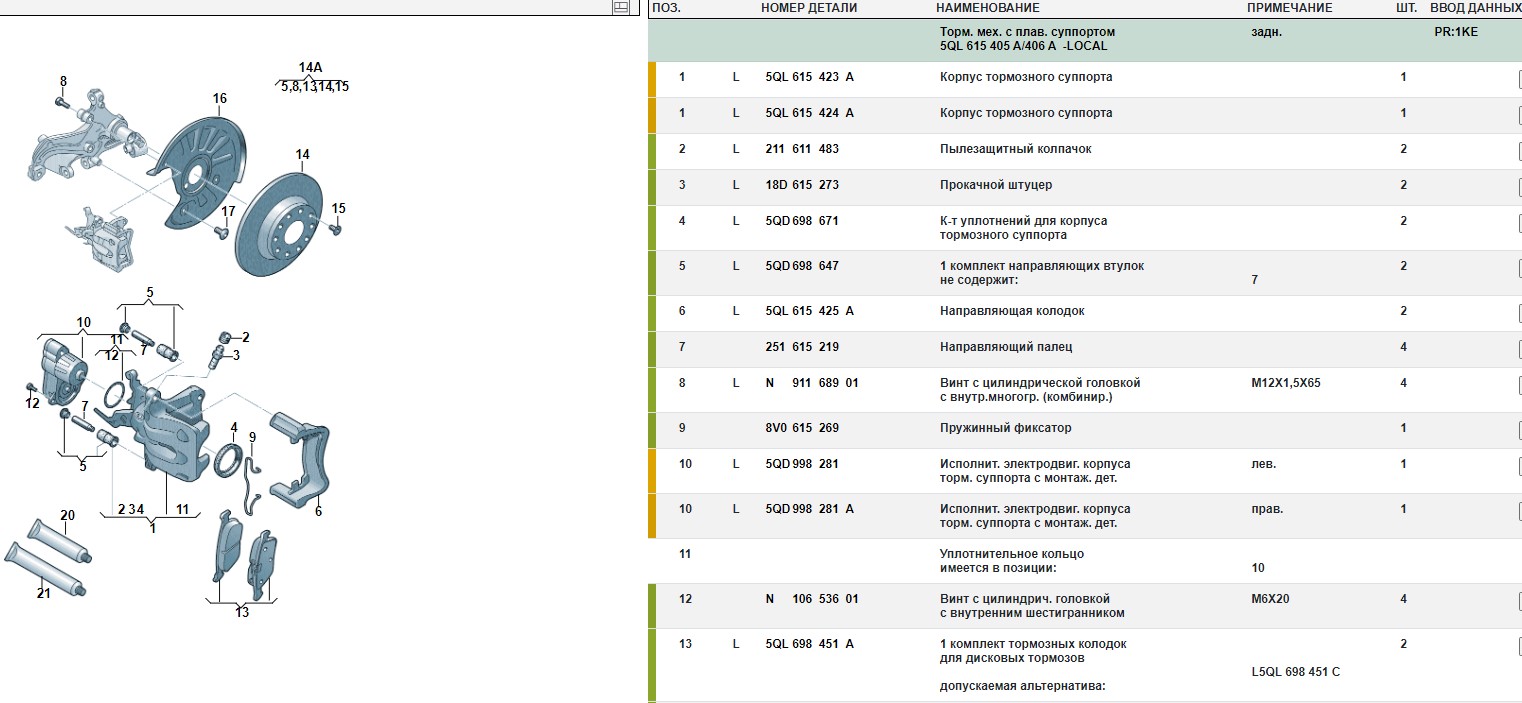The width and height of the screenshot is (1522, 703).
Task: Select callout 14A above the parts list
Action: click(311, 68)
